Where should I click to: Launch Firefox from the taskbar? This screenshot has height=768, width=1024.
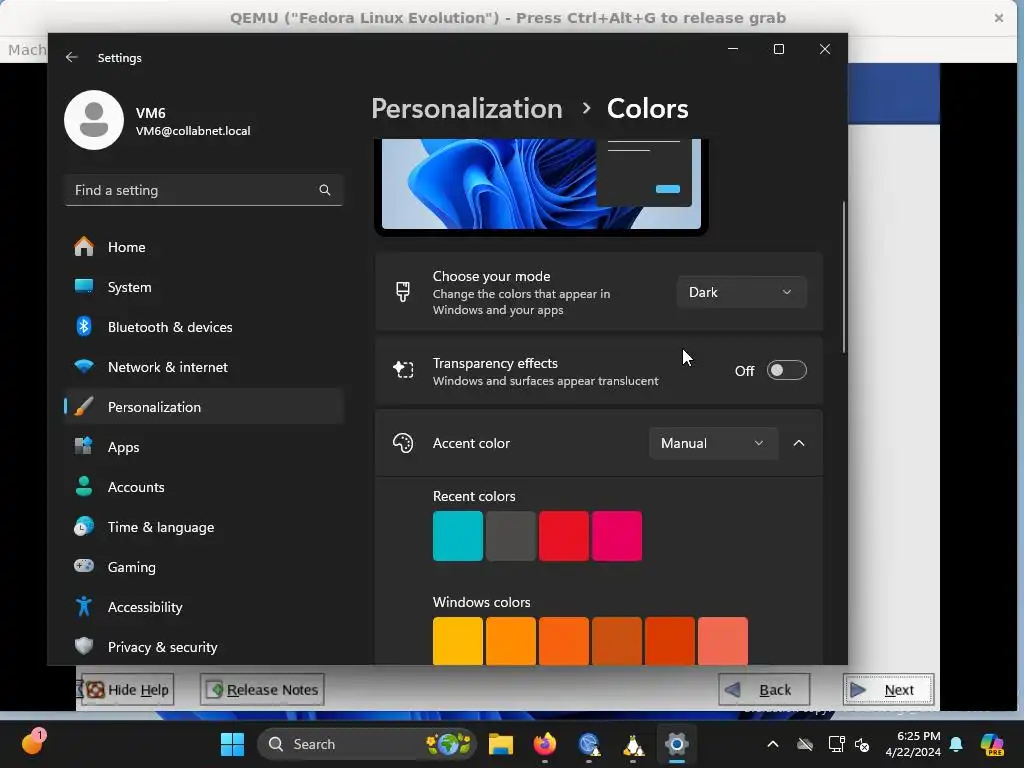pos(545,744)
